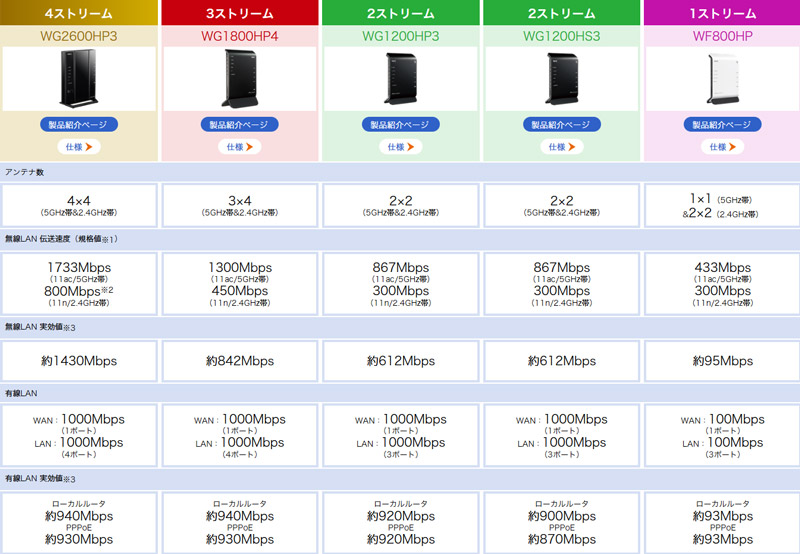The width and height of the screenshot is (800, 554).
Task: Click the 約95Mbps effective speed cell
Action: point(722,361)
